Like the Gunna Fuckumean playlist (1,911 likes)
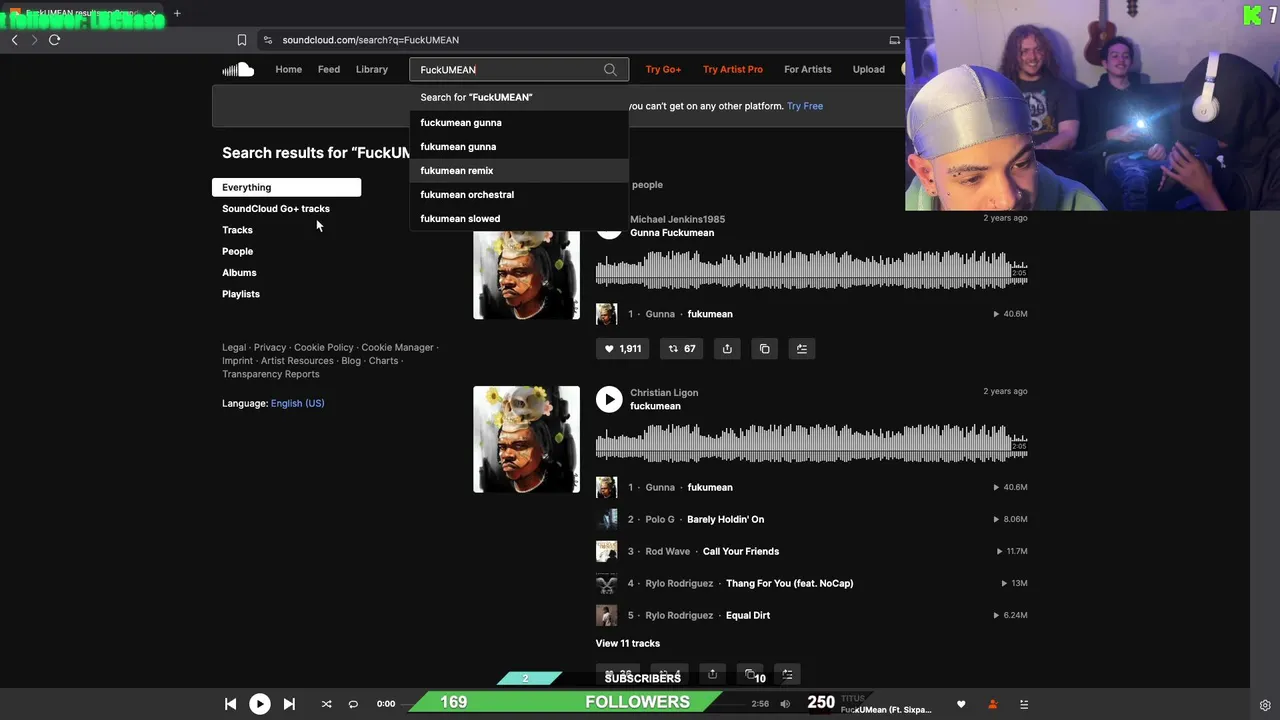Viewport: 1280px width, 720px height. (622, 349)
